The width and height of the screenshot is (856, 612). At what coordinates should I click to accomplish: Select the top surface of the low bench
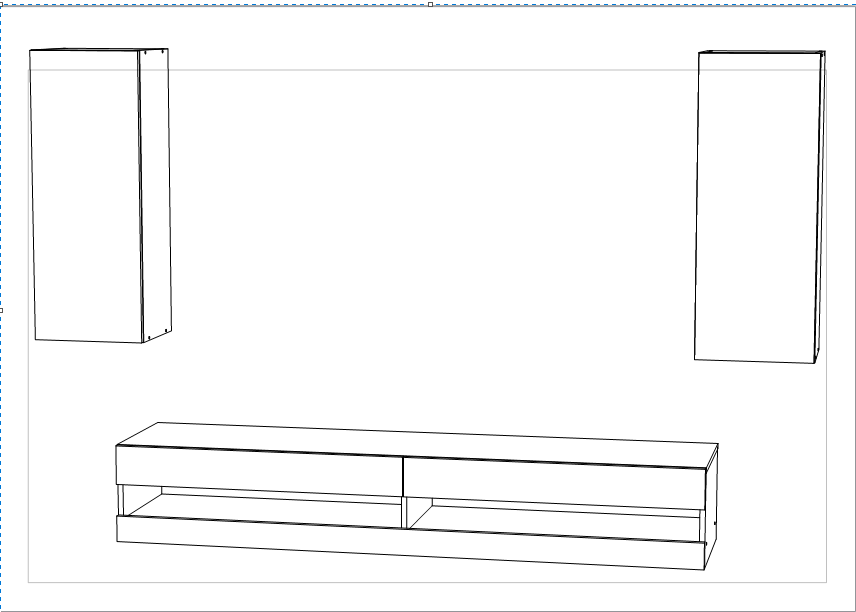pos(417,445)
